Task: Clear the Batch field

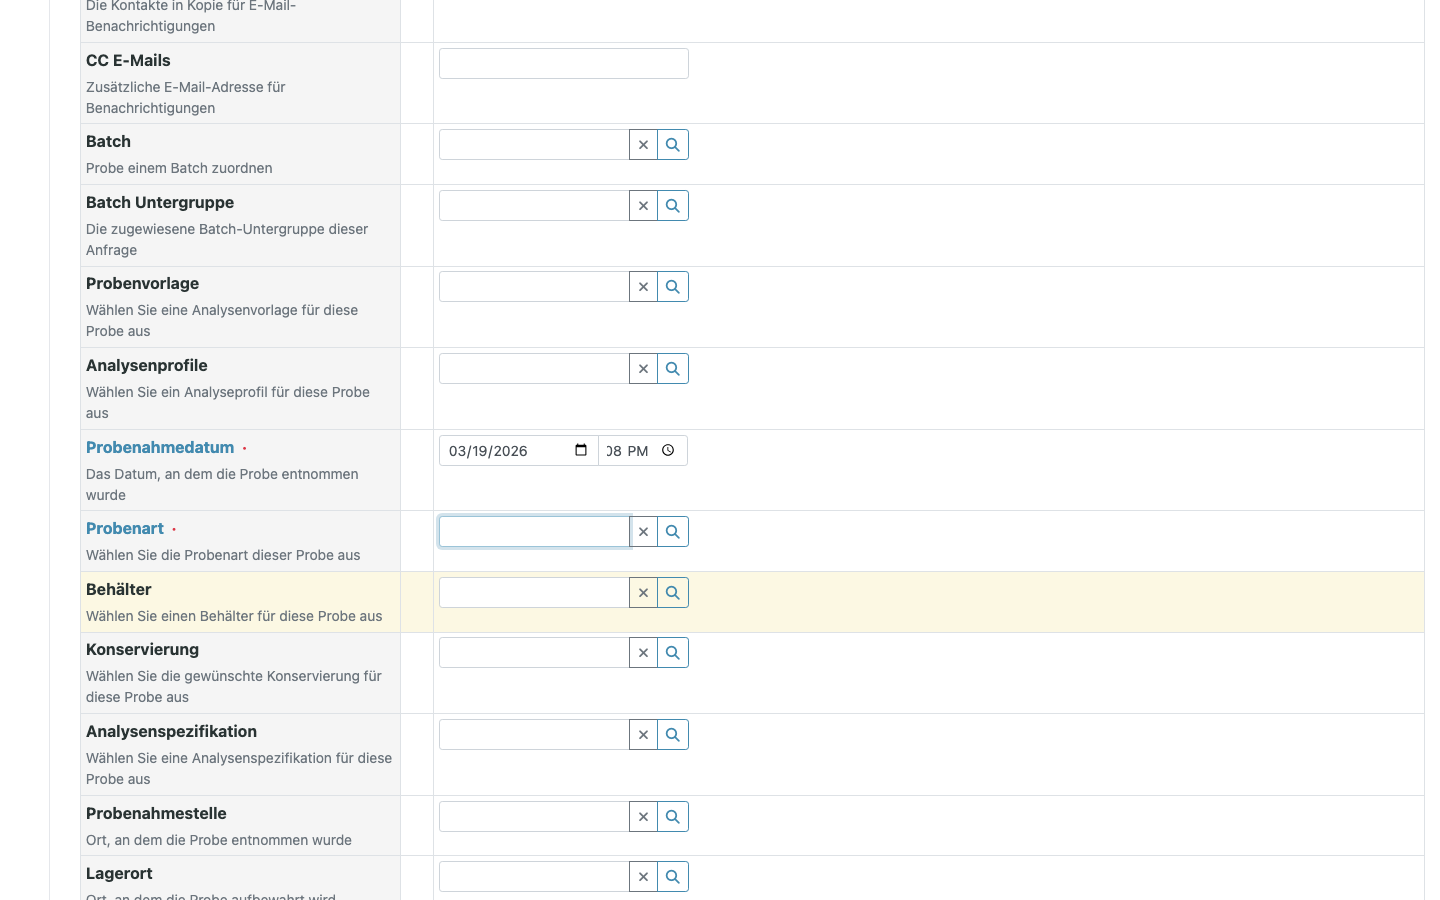Action: (x=643, y=144)
